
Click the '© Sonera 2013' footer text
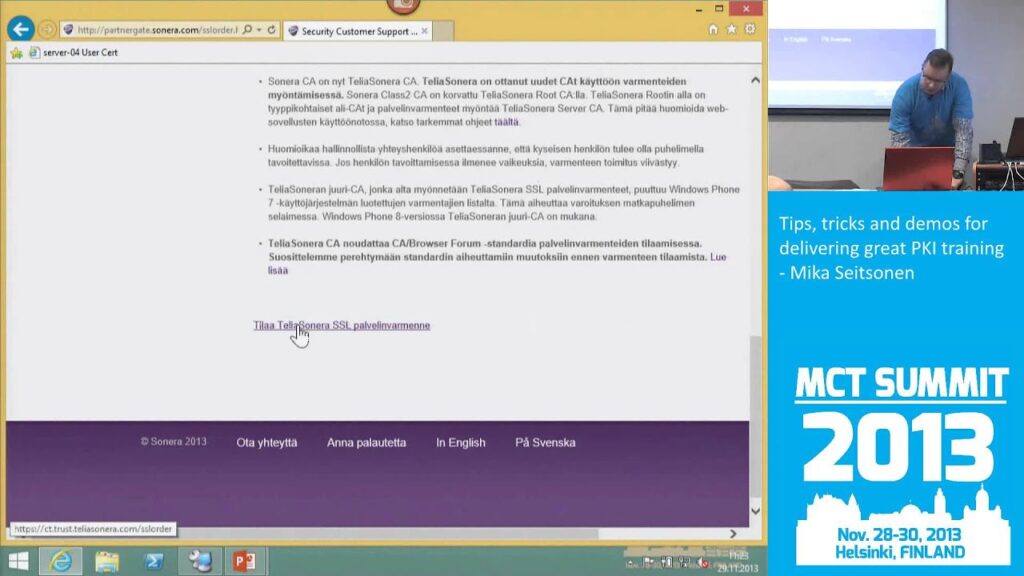174,441
